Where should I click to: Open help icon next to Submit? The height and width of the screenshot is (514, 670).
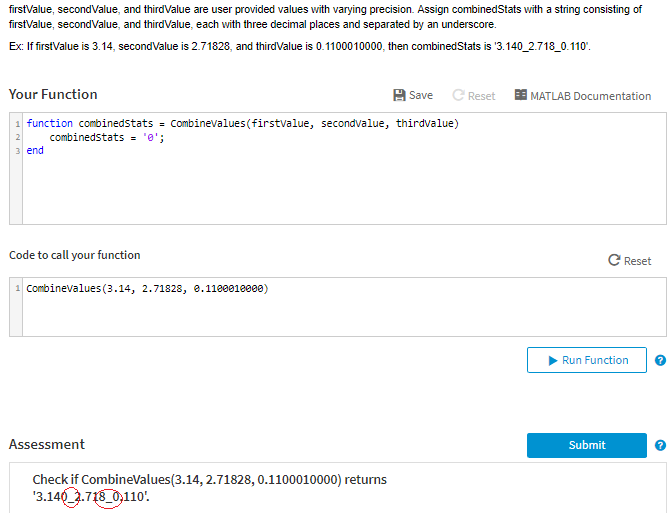point(660,446)
